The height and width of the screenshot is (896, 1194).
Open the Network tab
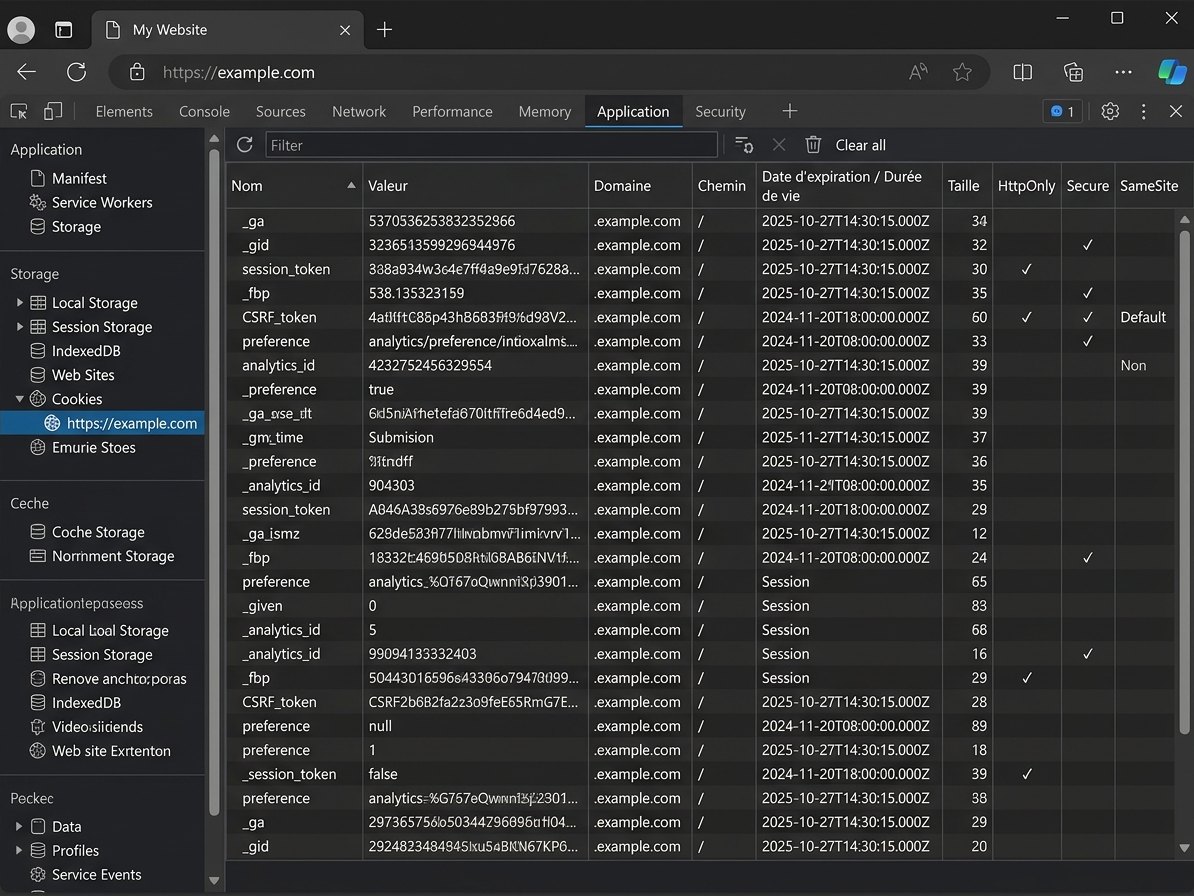coord(359,111)
